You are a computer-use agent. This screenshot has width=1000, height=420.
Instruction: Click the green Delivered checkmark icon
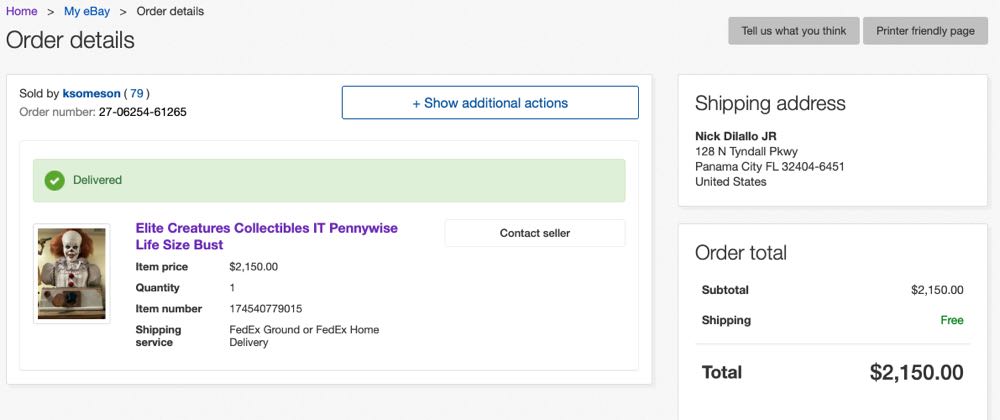(55, 181)
